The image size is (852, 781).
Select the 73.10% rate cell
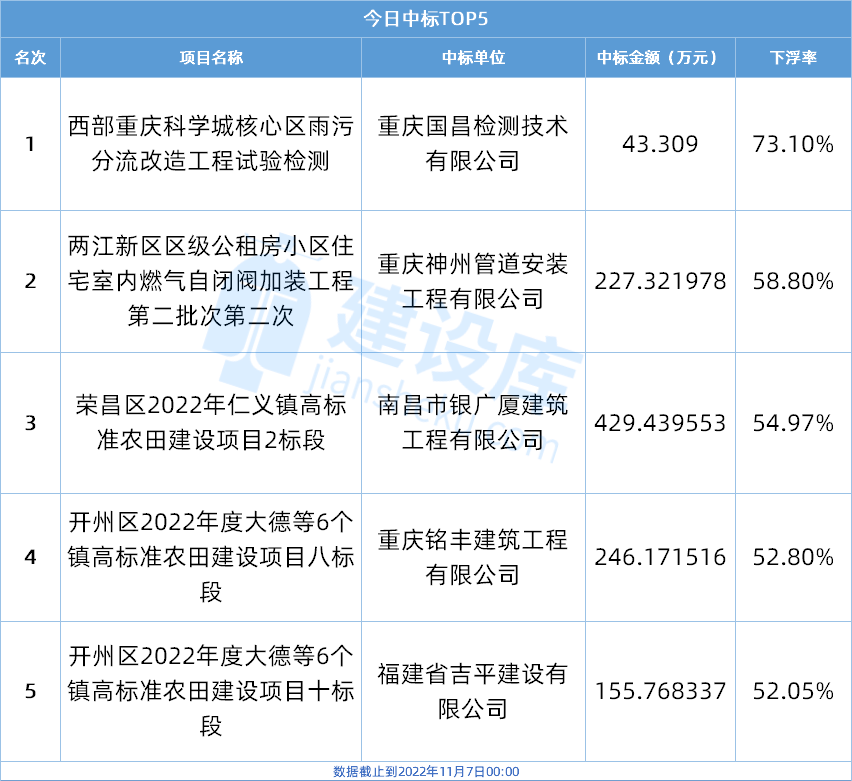tap(793, 144)
